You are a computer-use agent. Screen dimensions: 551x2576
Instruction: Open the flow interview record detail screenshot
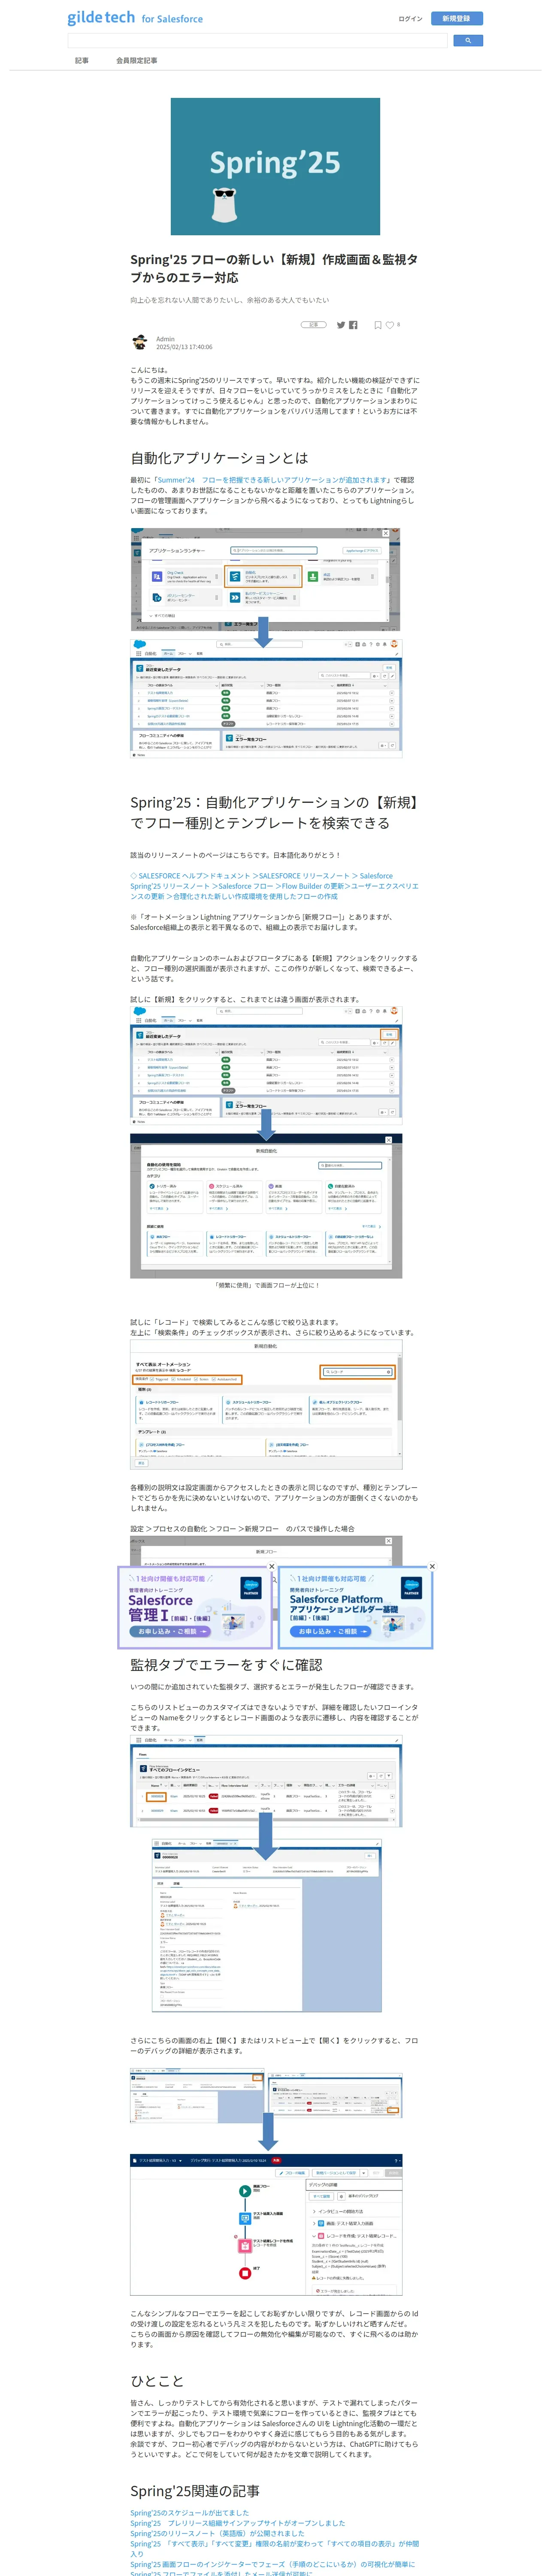266,1925
